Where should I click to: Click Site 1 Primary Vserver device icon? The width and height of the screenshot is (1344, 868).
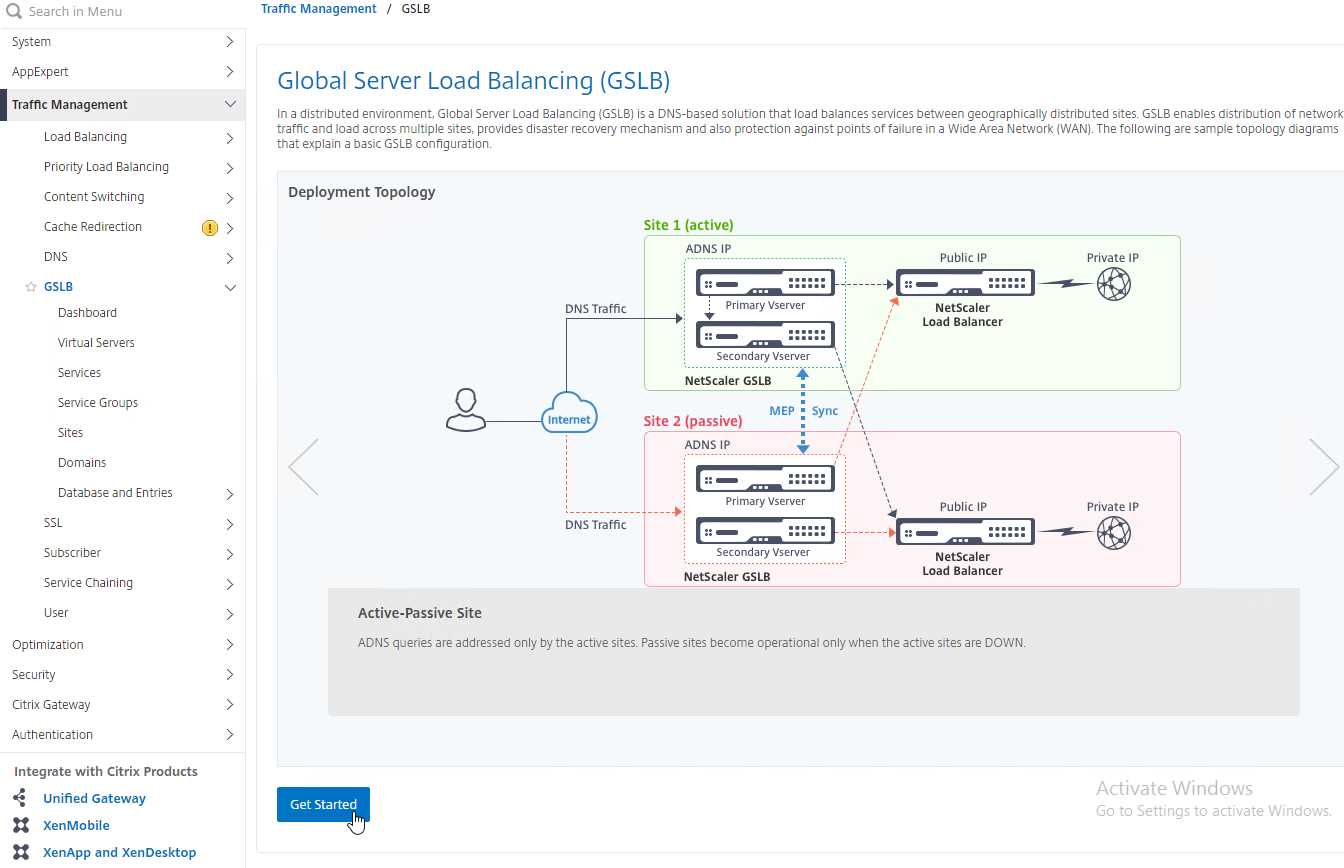point(765,283)
